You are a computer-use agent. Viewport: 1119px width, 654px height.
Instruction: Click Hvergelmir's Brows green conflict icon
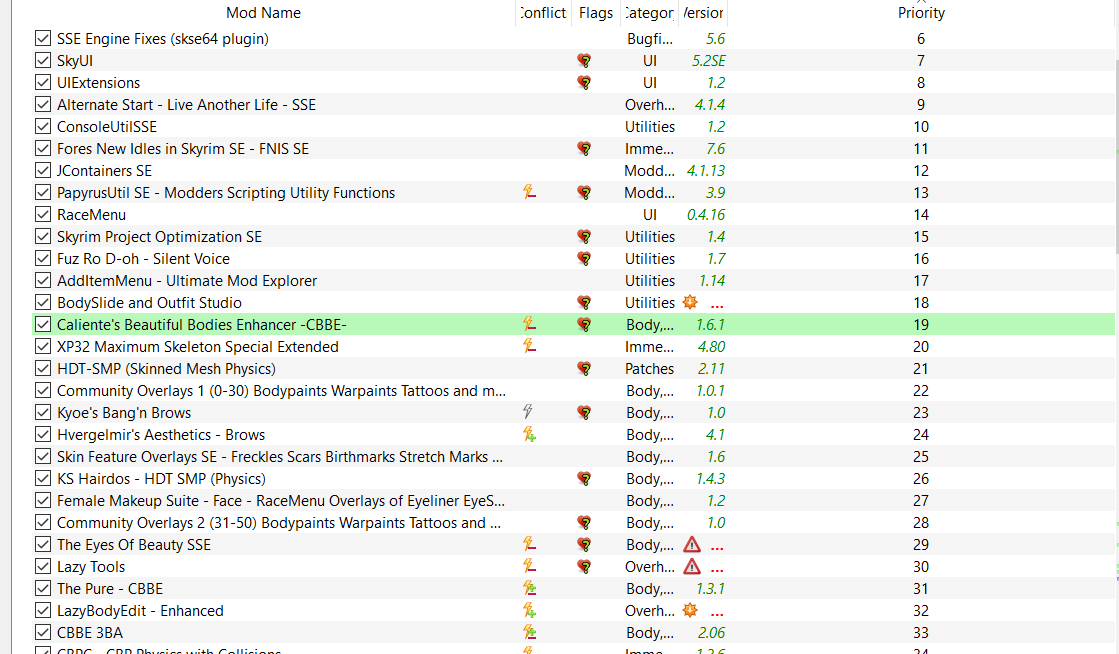click(529, 434)
